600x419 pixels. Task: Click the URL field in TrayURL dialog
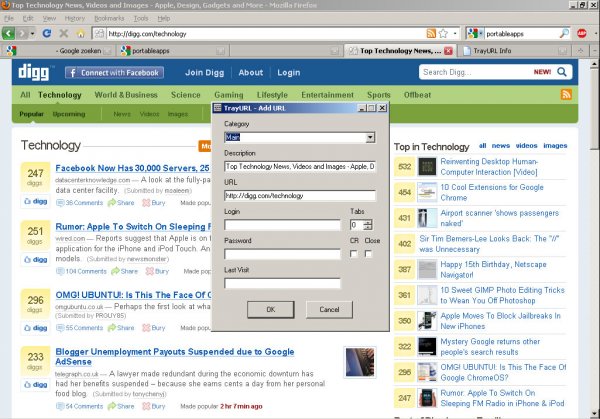[300, 196]
